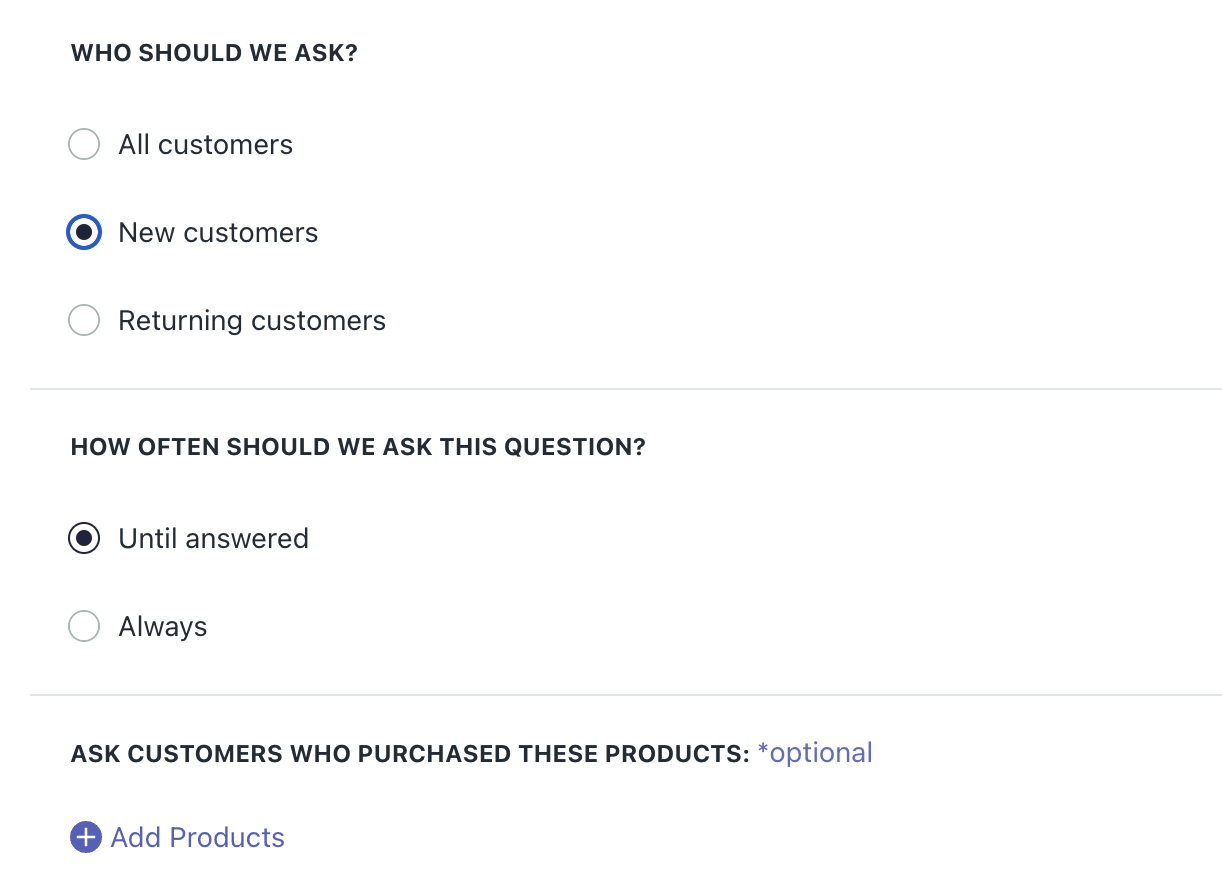Click the 'Always' label text
The width and height of the screenshot is (1222, 892).
tap(163, 627)
